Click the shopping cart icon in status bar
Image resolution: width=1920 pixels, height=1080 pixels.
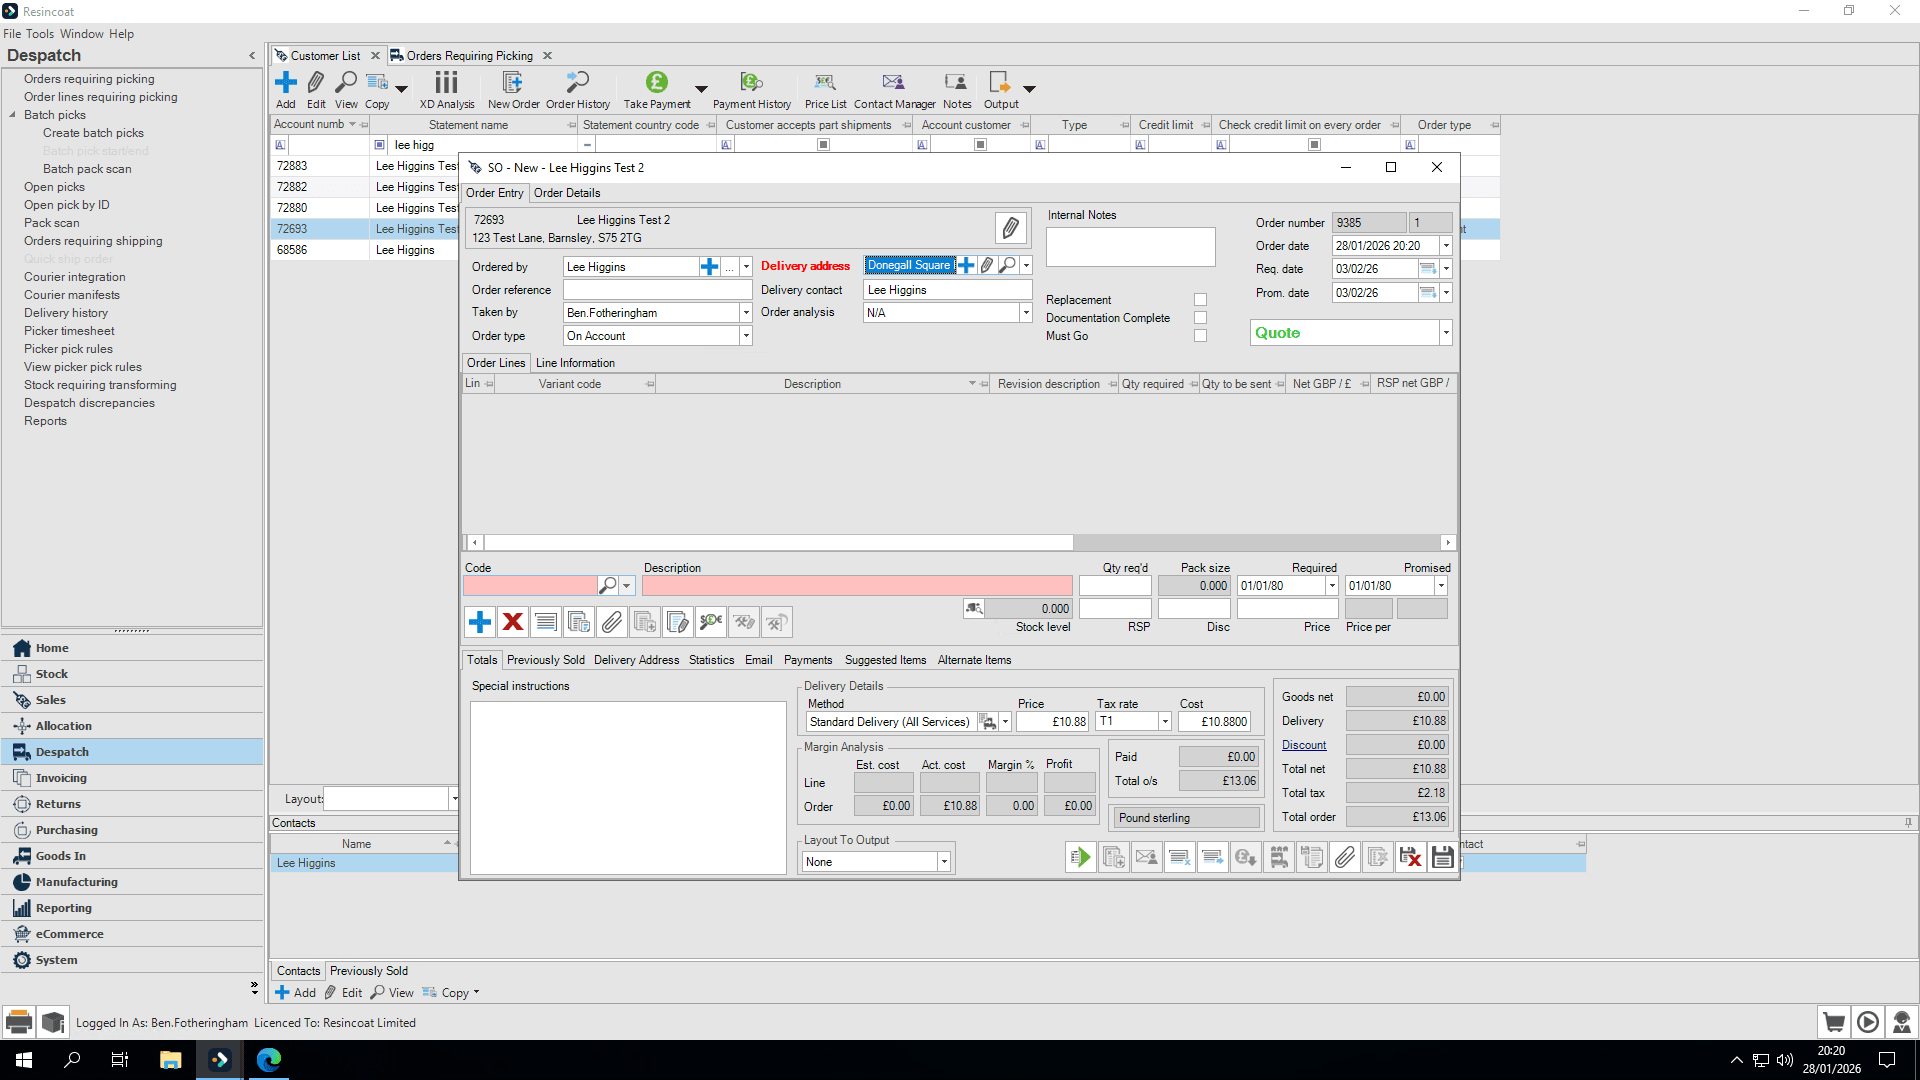1833,1022
